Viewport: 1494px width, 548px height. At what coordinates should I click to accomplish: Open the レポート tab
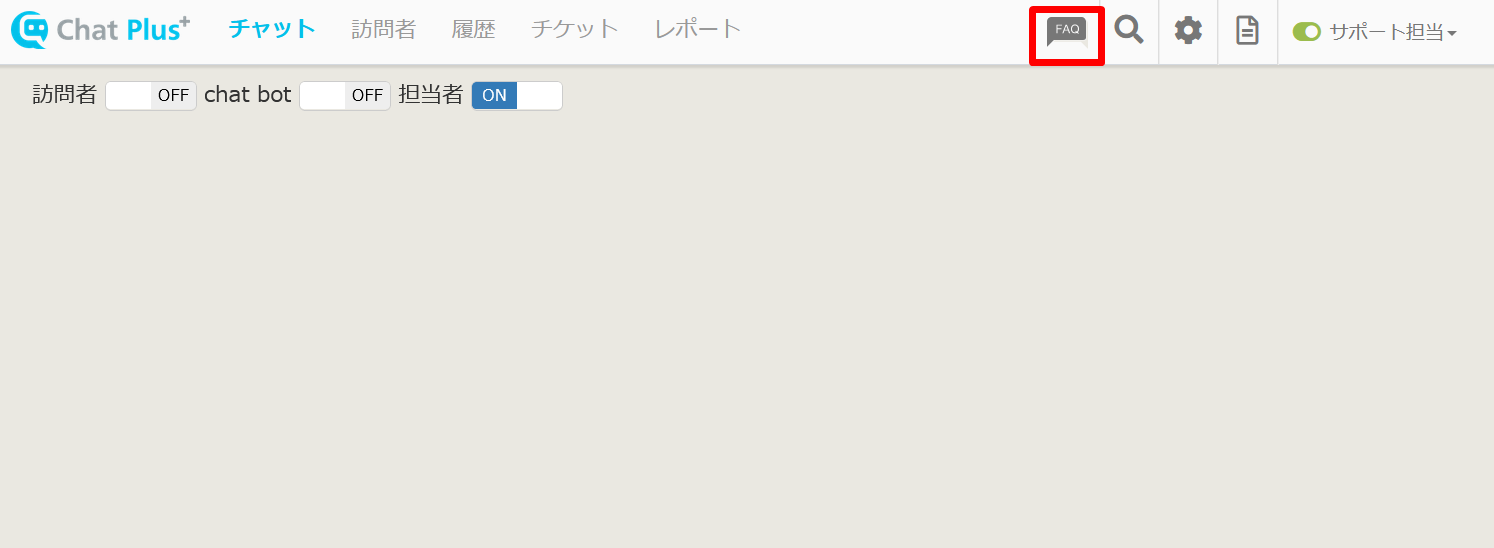tap(698, 29)
